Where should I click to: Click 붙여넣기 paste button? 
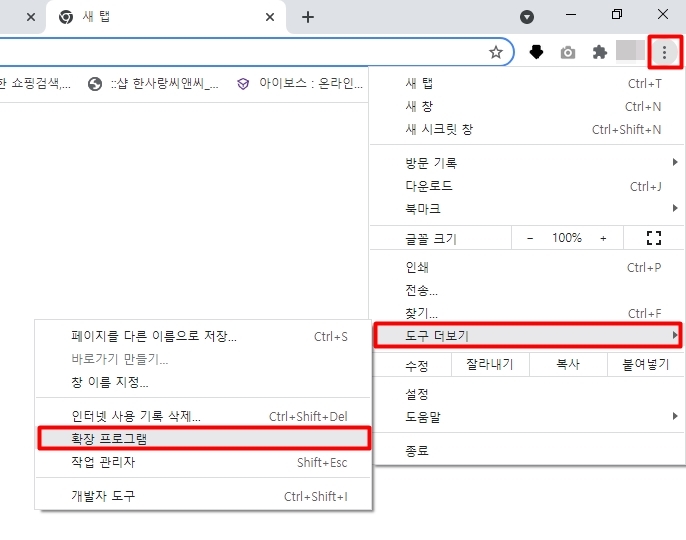pos(646,364)
